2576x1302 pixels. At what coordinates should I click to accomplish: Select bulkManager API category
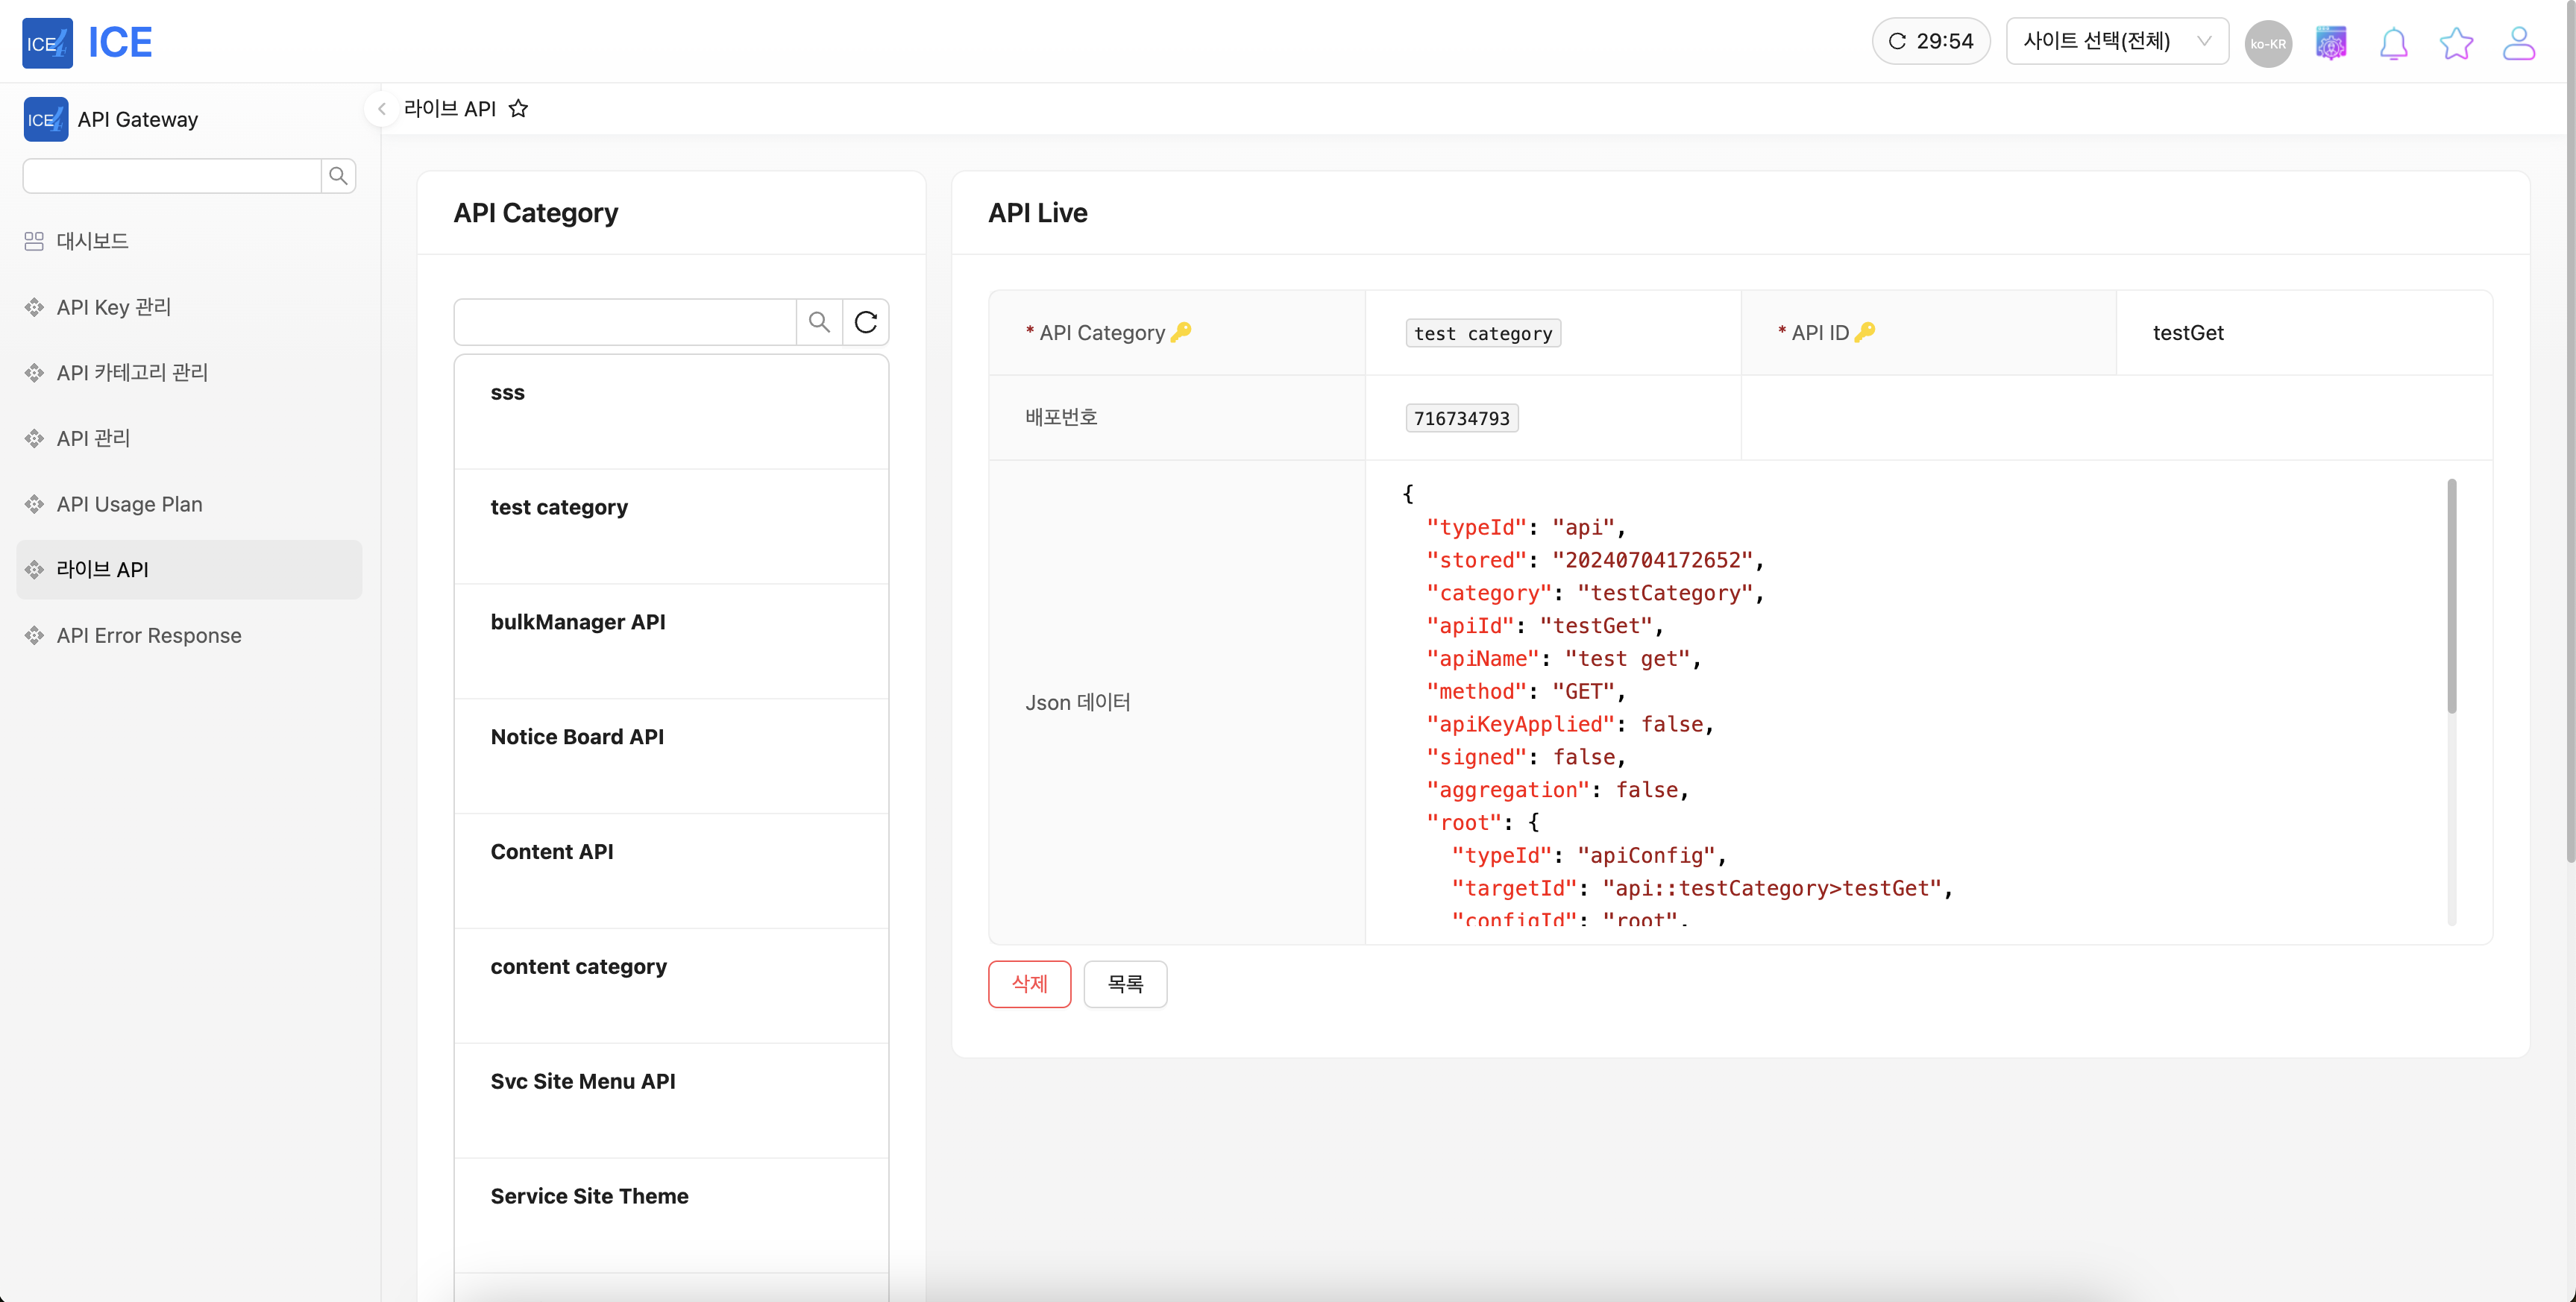pyautogui.click(x=671, y=642)
